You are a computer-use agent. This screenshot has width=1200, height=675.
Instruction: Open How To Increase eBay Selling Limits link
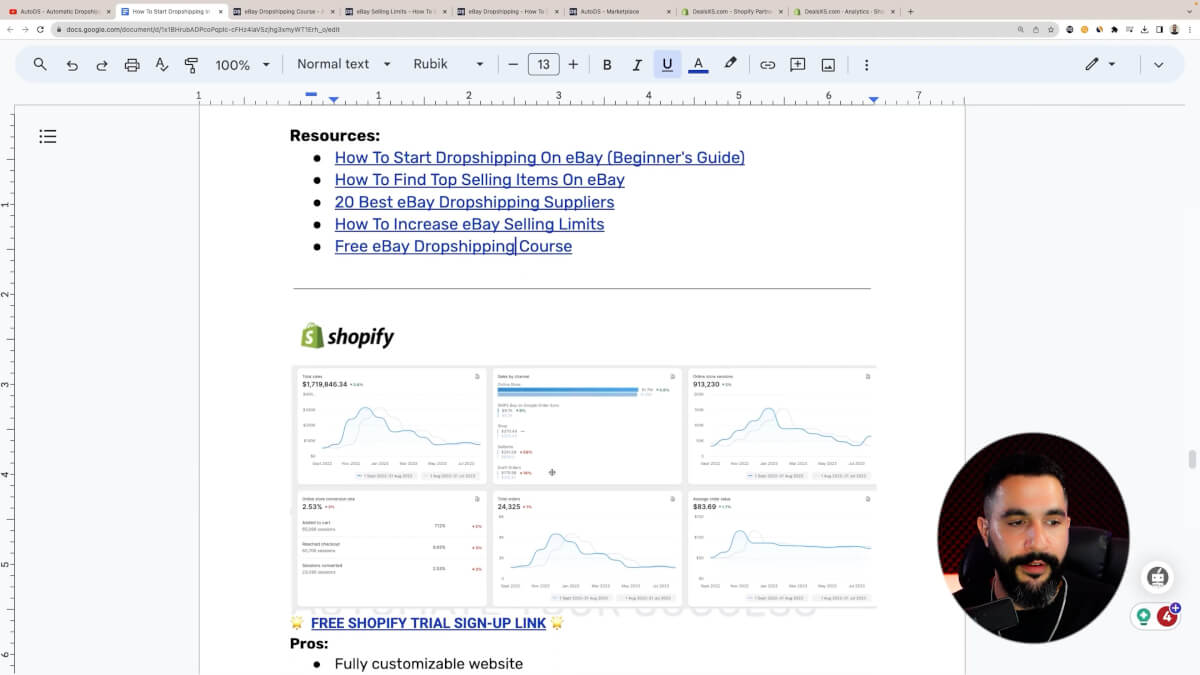pyautogui.click(x=469, y=224)
